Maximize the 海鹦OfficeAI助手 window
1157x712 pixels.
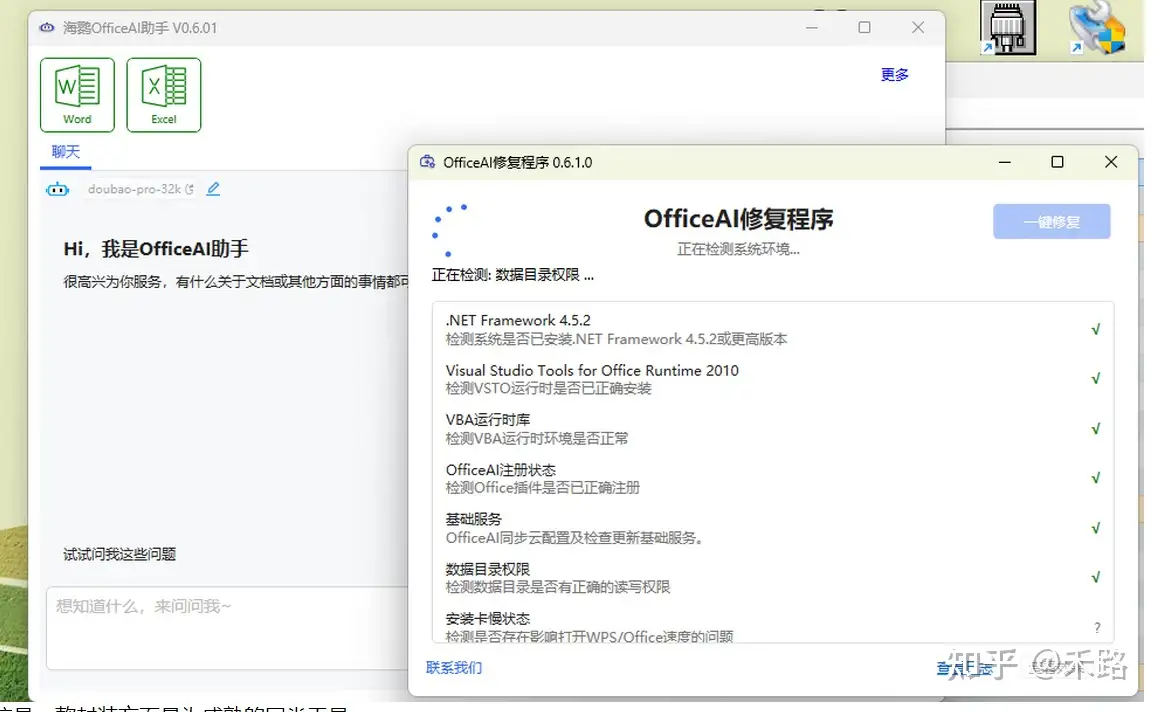click(x=864, y=27)
